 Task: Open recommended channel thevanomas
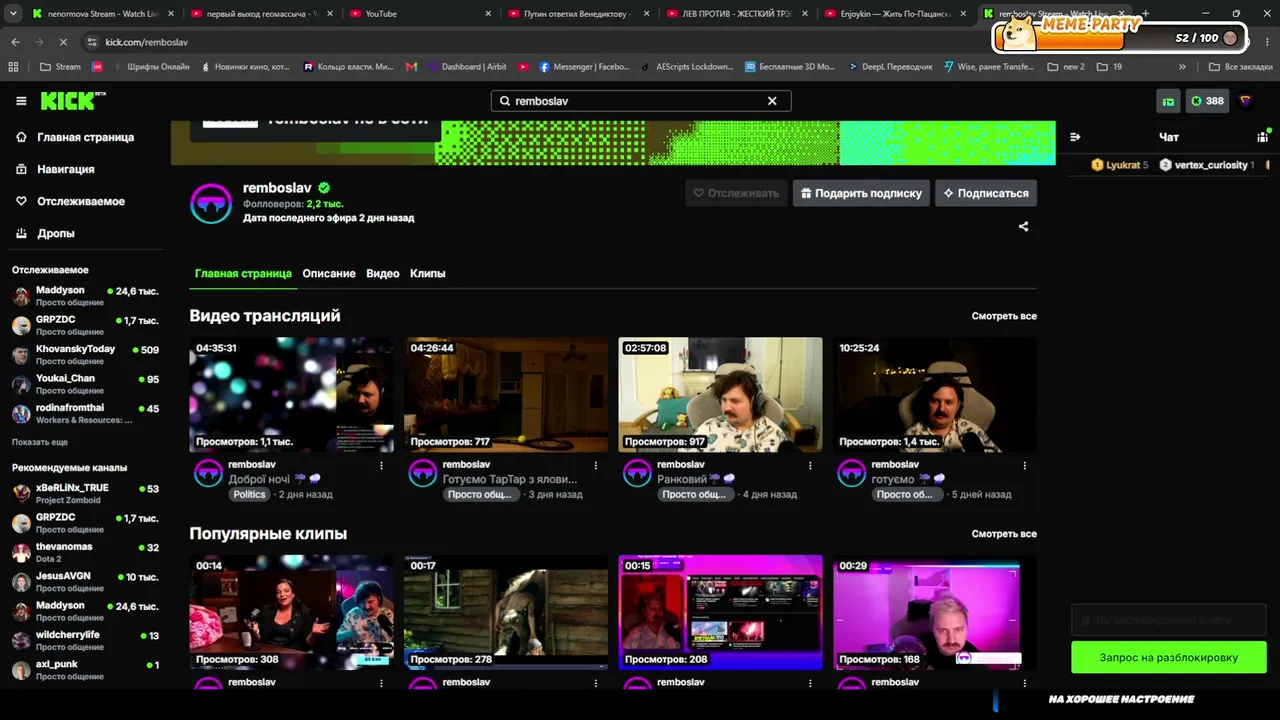pos(86,552)
